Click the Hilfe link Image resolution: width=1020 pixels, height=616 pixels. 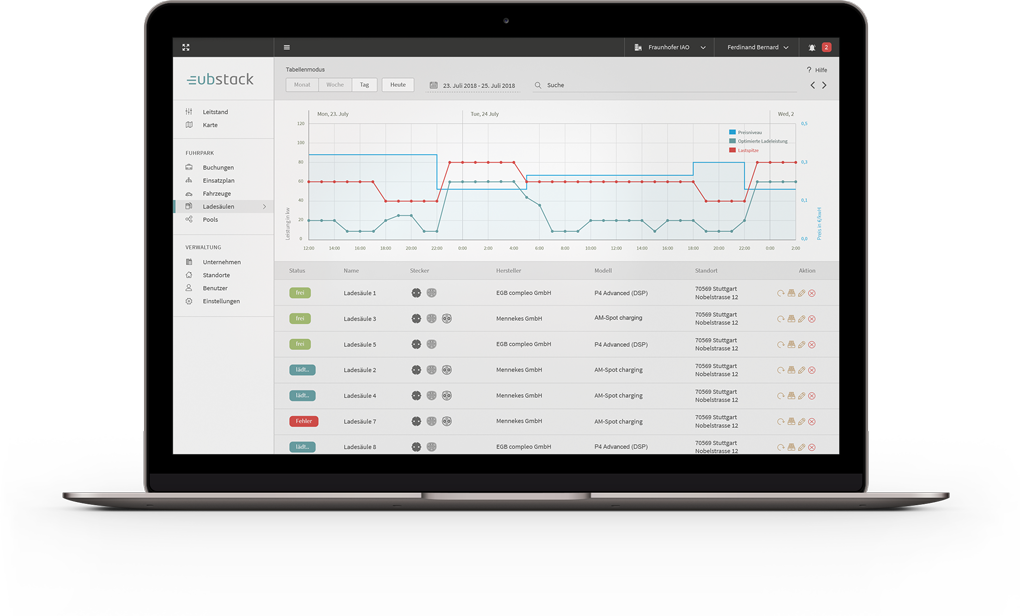tap(821, 70)
